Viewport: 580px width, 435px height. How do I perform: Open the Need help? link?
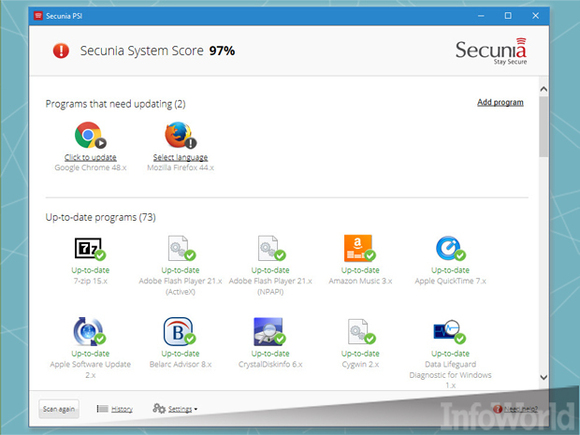(520, 409)
